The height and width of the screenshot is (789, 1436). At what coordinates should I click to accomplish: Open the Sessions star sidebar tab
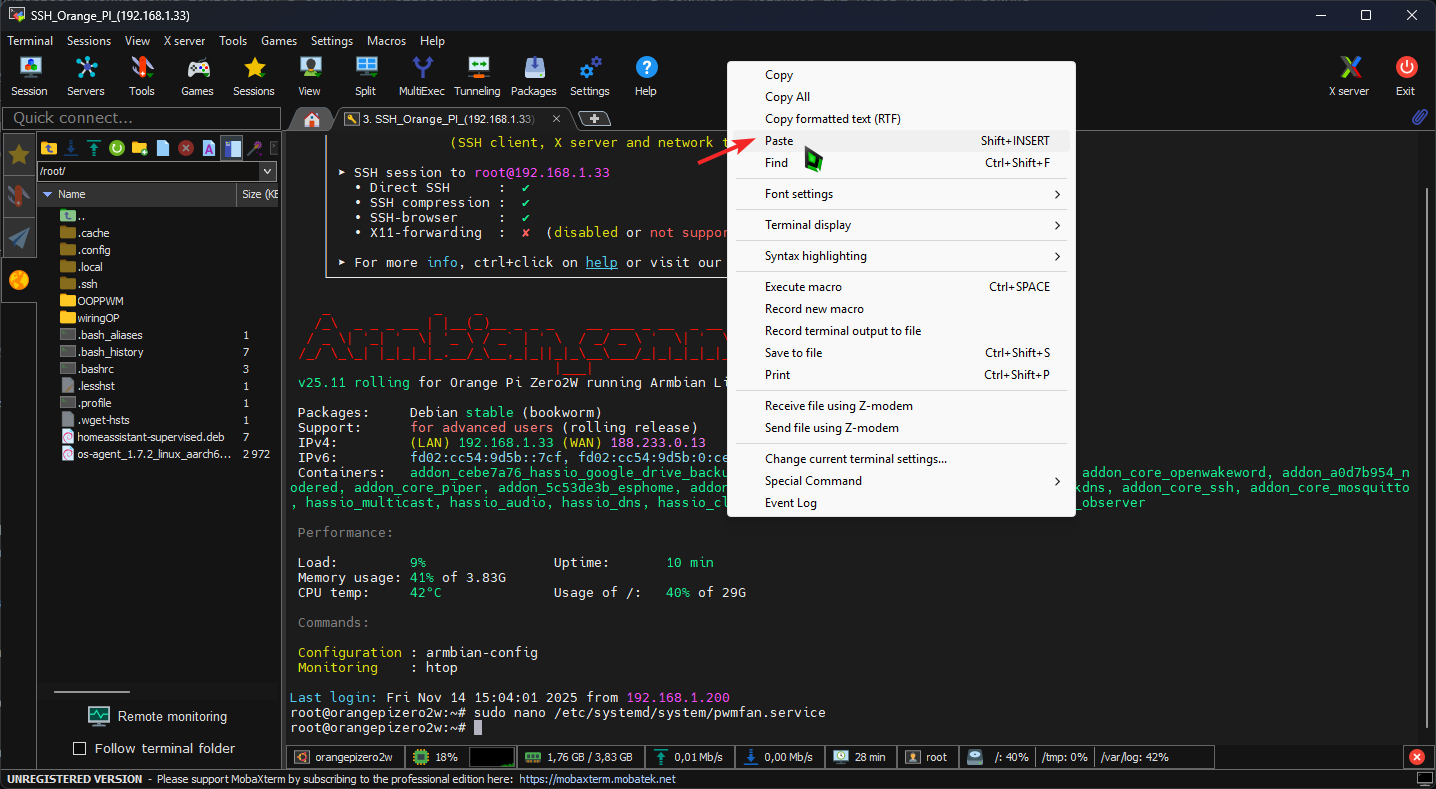click(x=18, y=155)
